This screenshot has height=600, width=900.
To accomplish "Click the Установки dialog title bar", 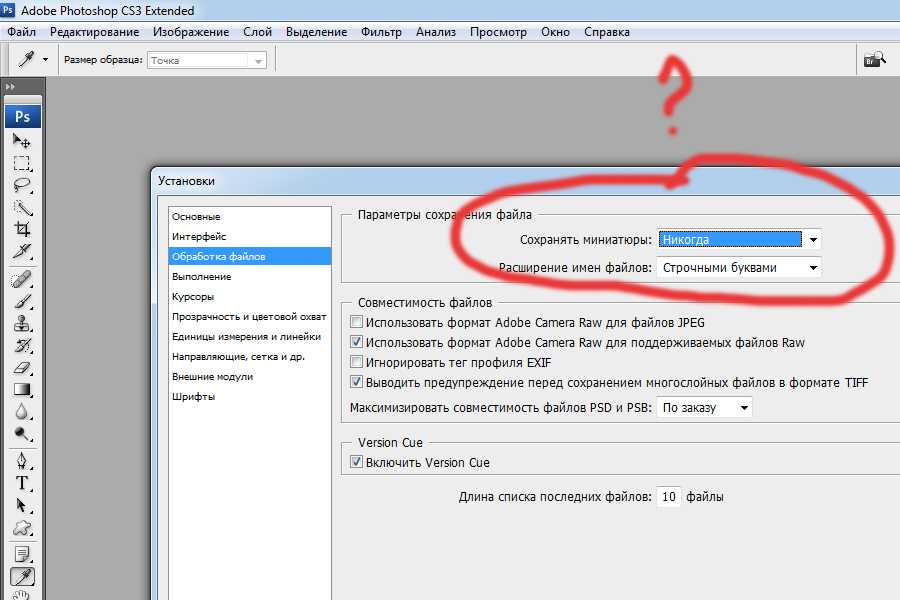I will (525, 181).
